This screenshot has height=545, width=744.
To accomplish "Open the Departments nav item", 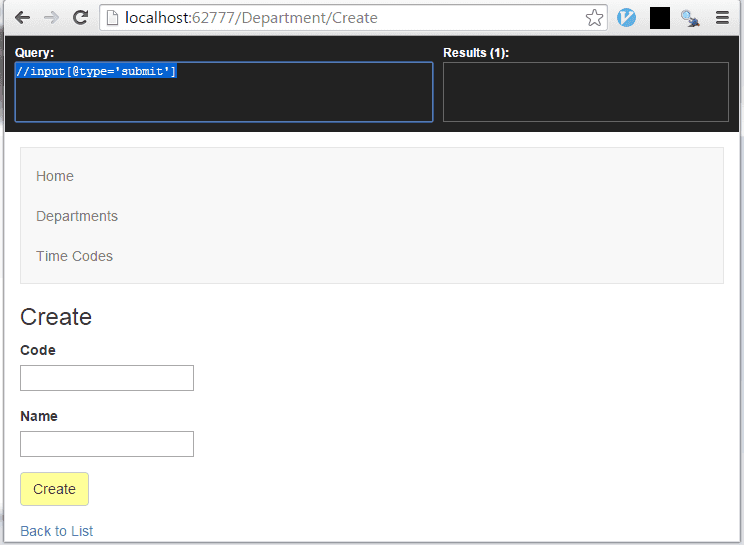I will point(77,216).
